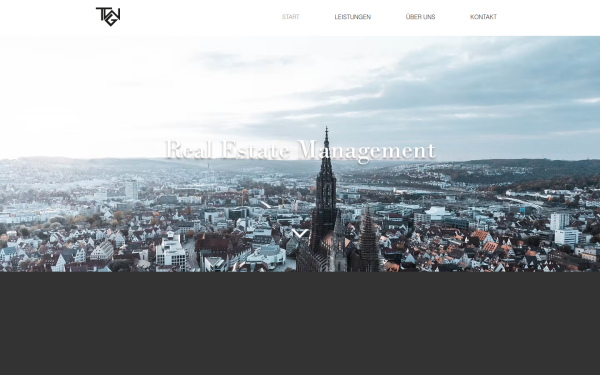Open the ÜBER UNS page
The image size is (600, 375).
[x=420, y=17]
